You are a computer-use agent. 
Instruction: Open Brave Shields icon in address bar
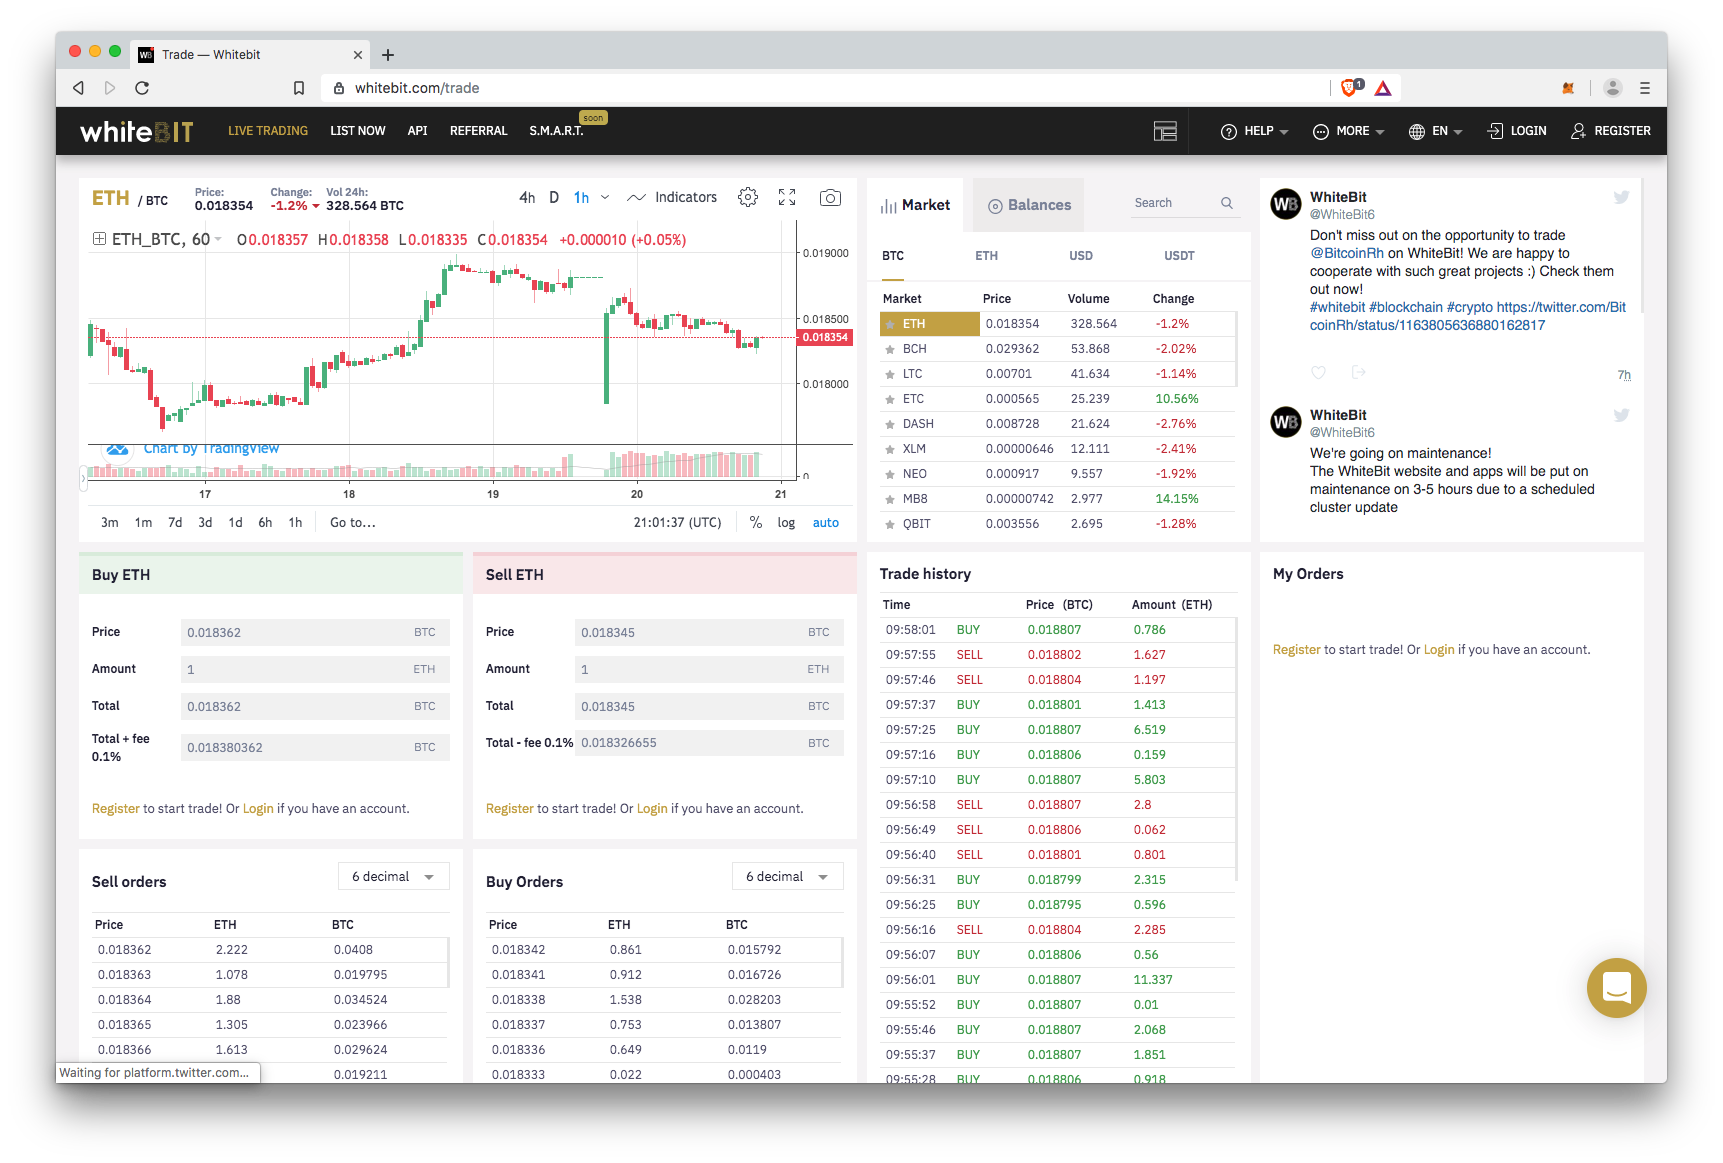click(x=1351, y=88)
